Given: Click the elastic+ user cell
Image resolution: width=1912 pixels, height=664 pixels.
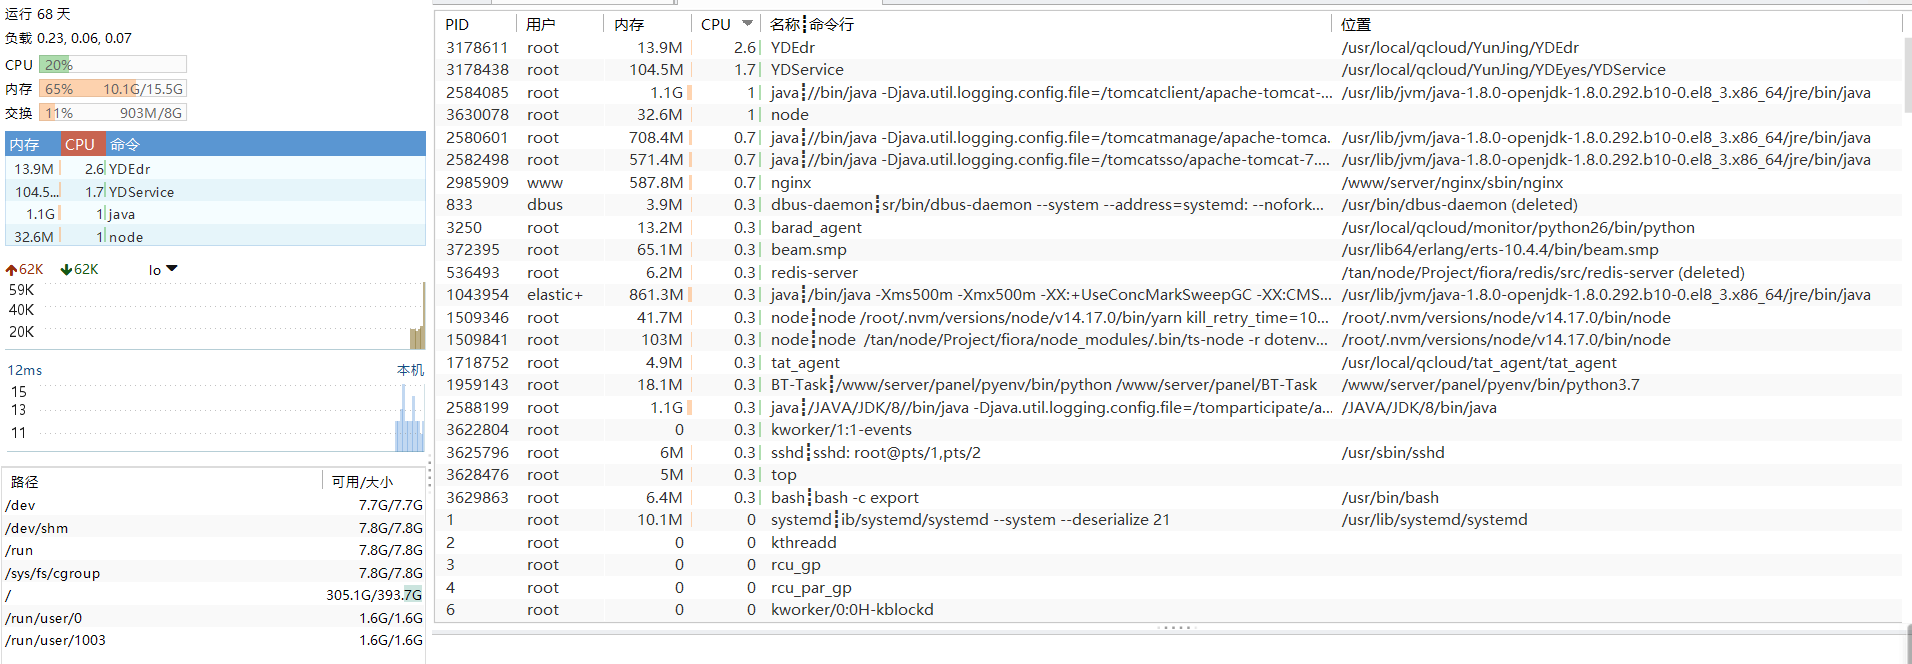Looking at the screenshot, I should coord(555,294).
